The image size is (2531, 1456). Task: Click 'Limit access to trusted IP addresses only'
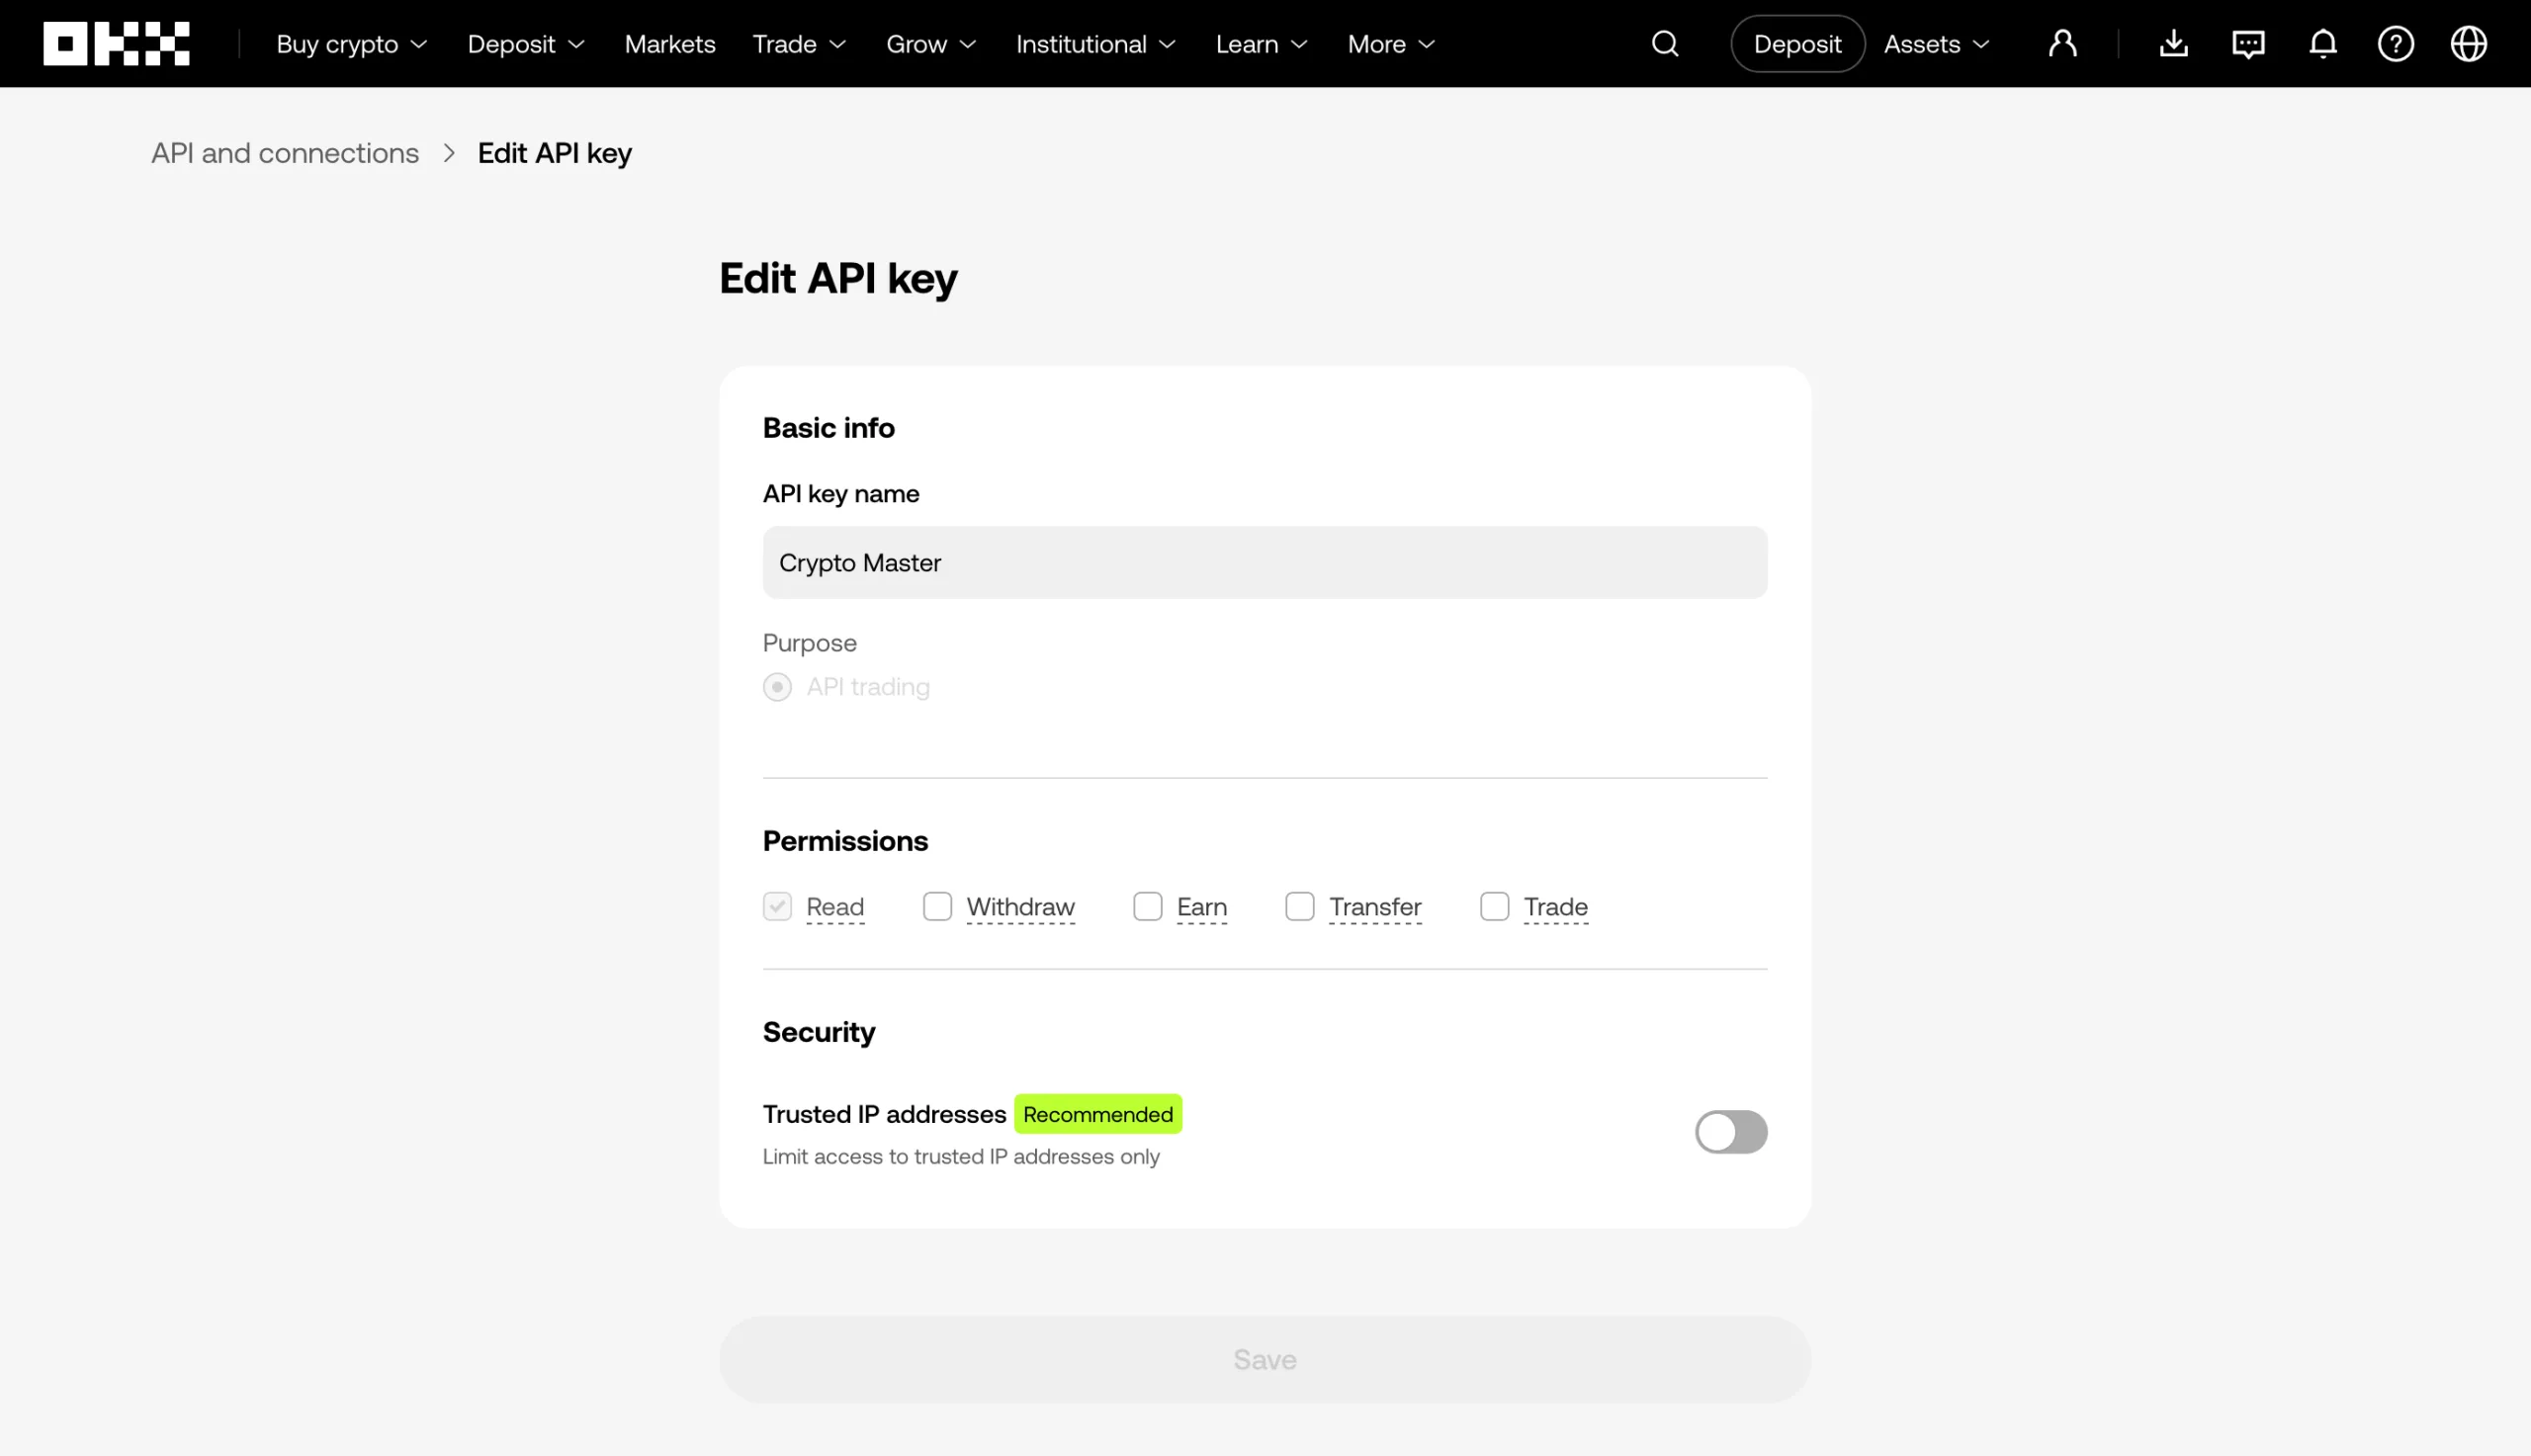961,1157
